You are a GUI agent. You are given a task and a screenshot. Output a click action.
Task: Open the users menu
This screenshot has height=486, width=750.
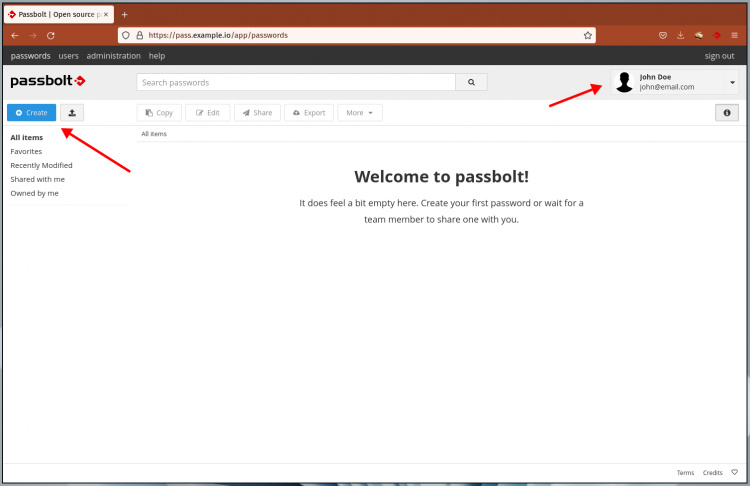pyautogui.click(x=68, y=56)
